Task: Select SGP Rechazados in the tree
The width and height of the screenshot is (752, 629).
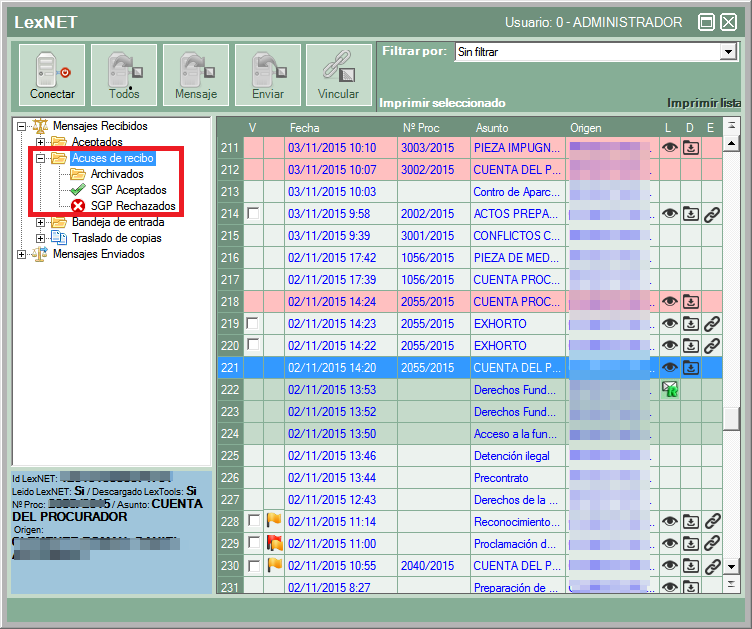Action: [x=132, y=206]
